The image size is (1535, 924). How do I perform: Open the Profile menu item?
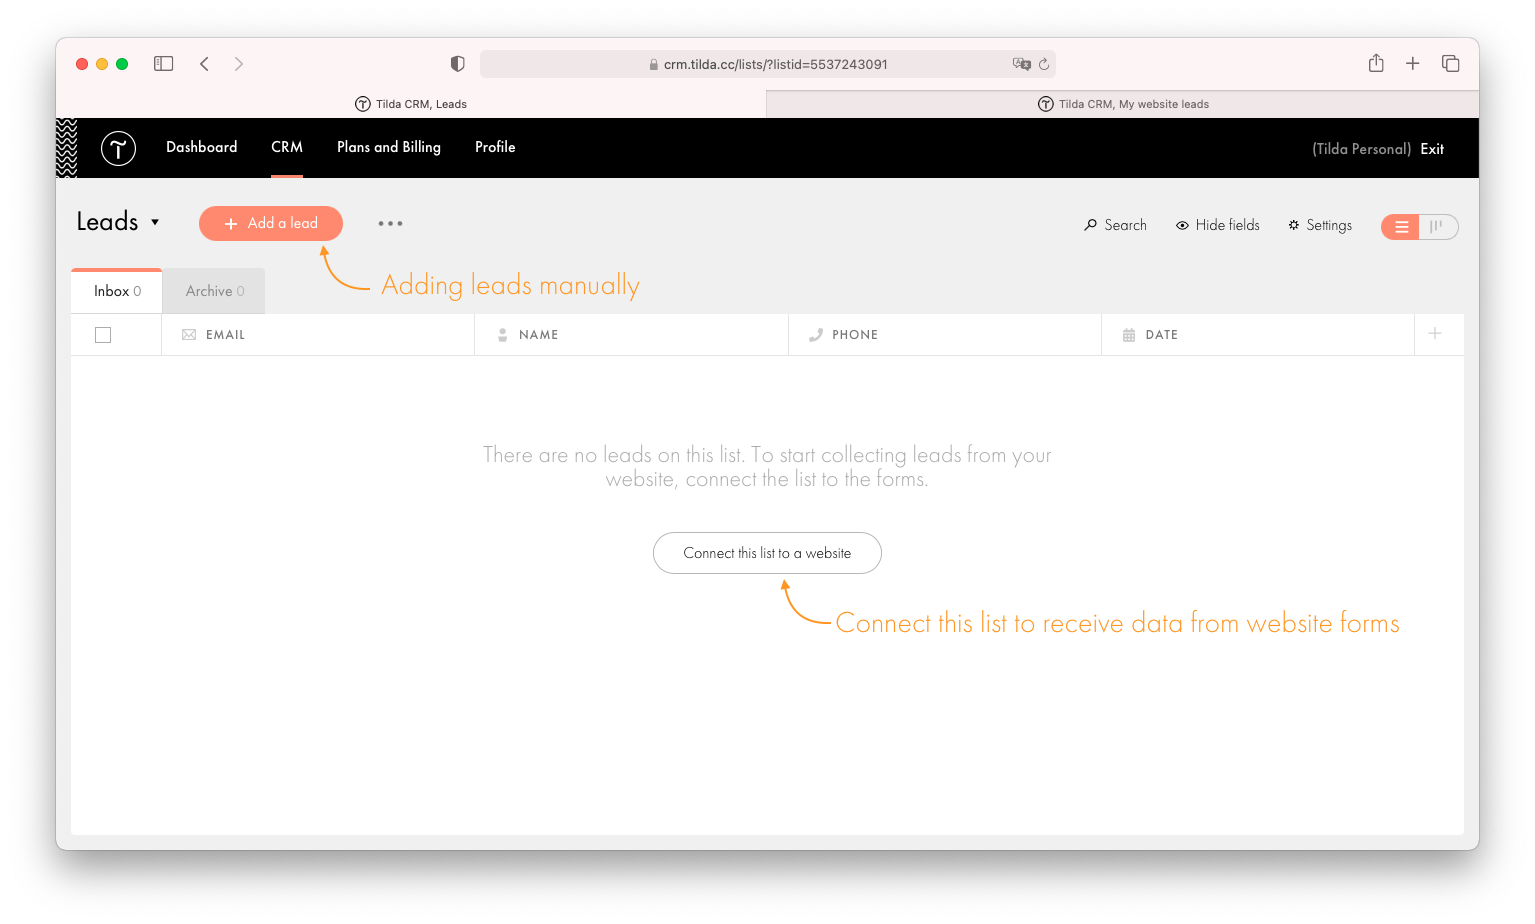click(x=495, y=147)
